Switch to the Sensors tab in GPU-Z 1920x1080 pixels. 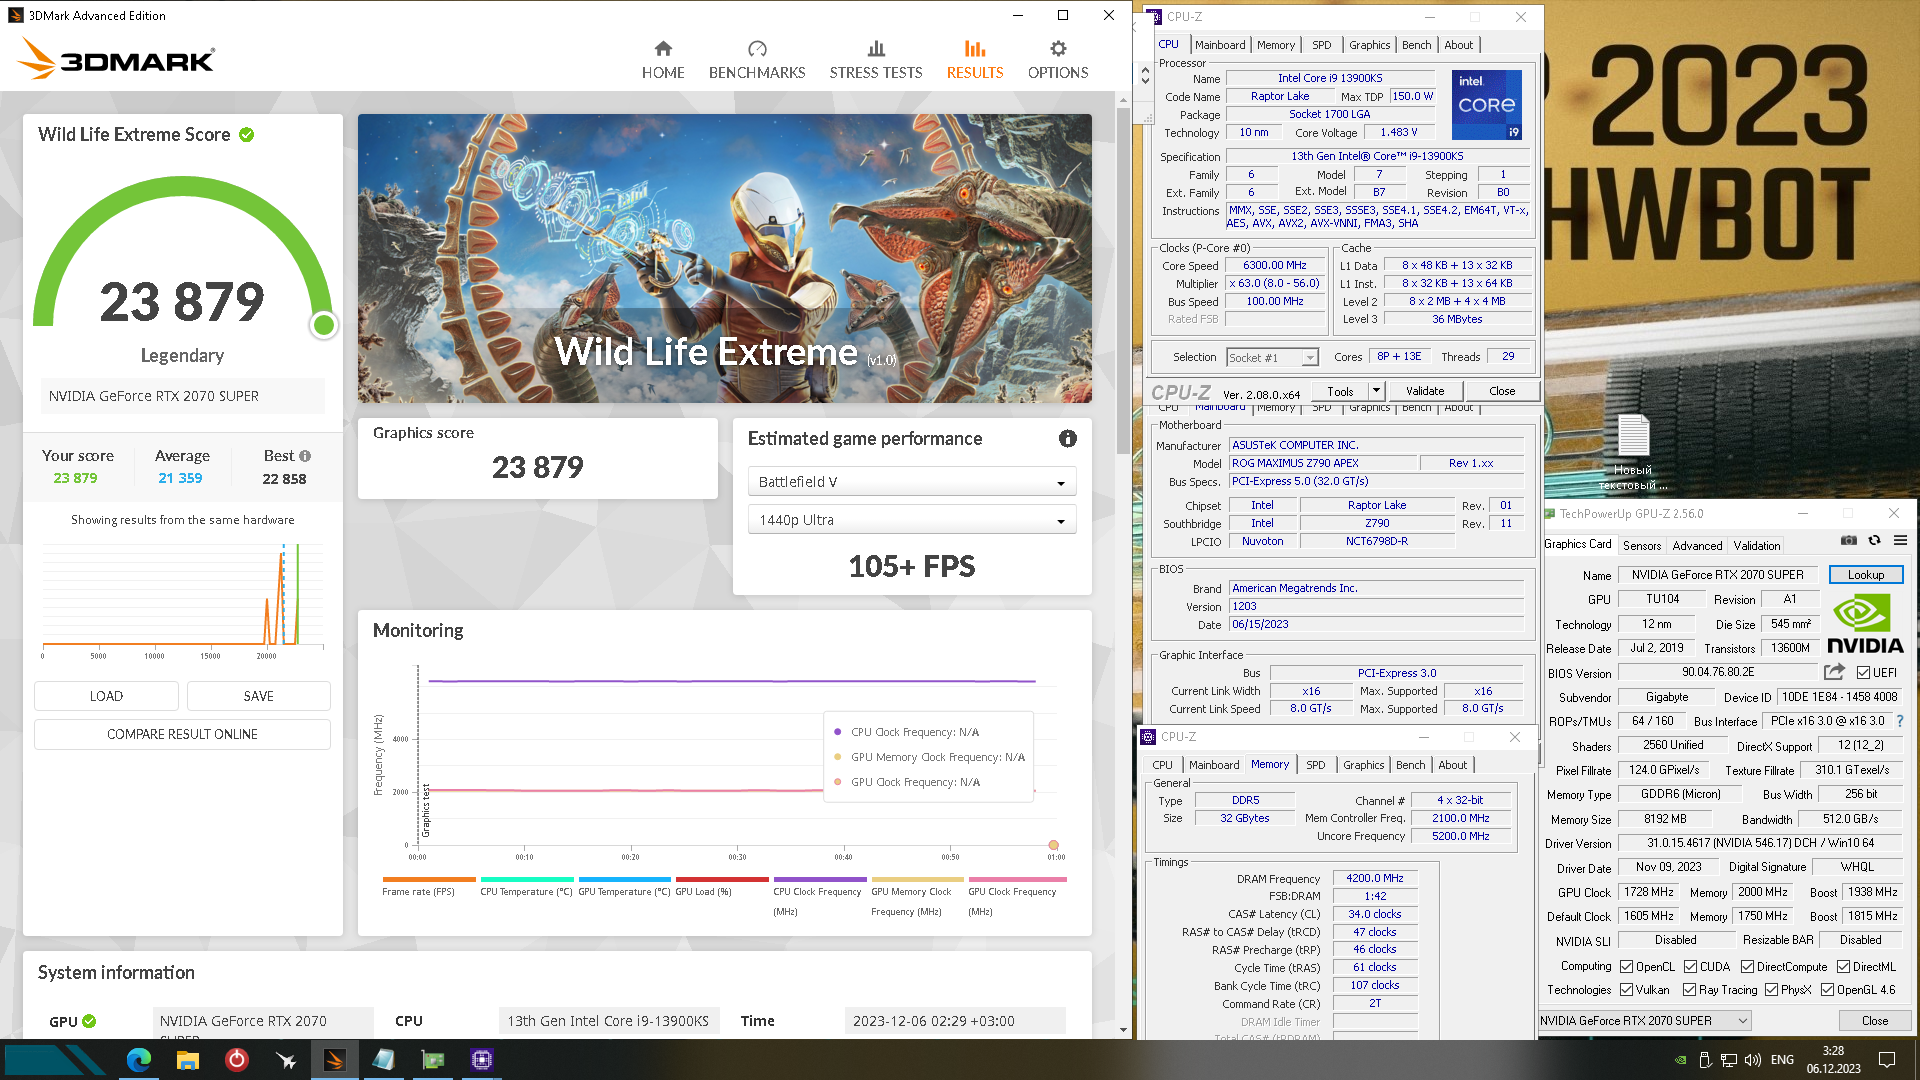1642,546
